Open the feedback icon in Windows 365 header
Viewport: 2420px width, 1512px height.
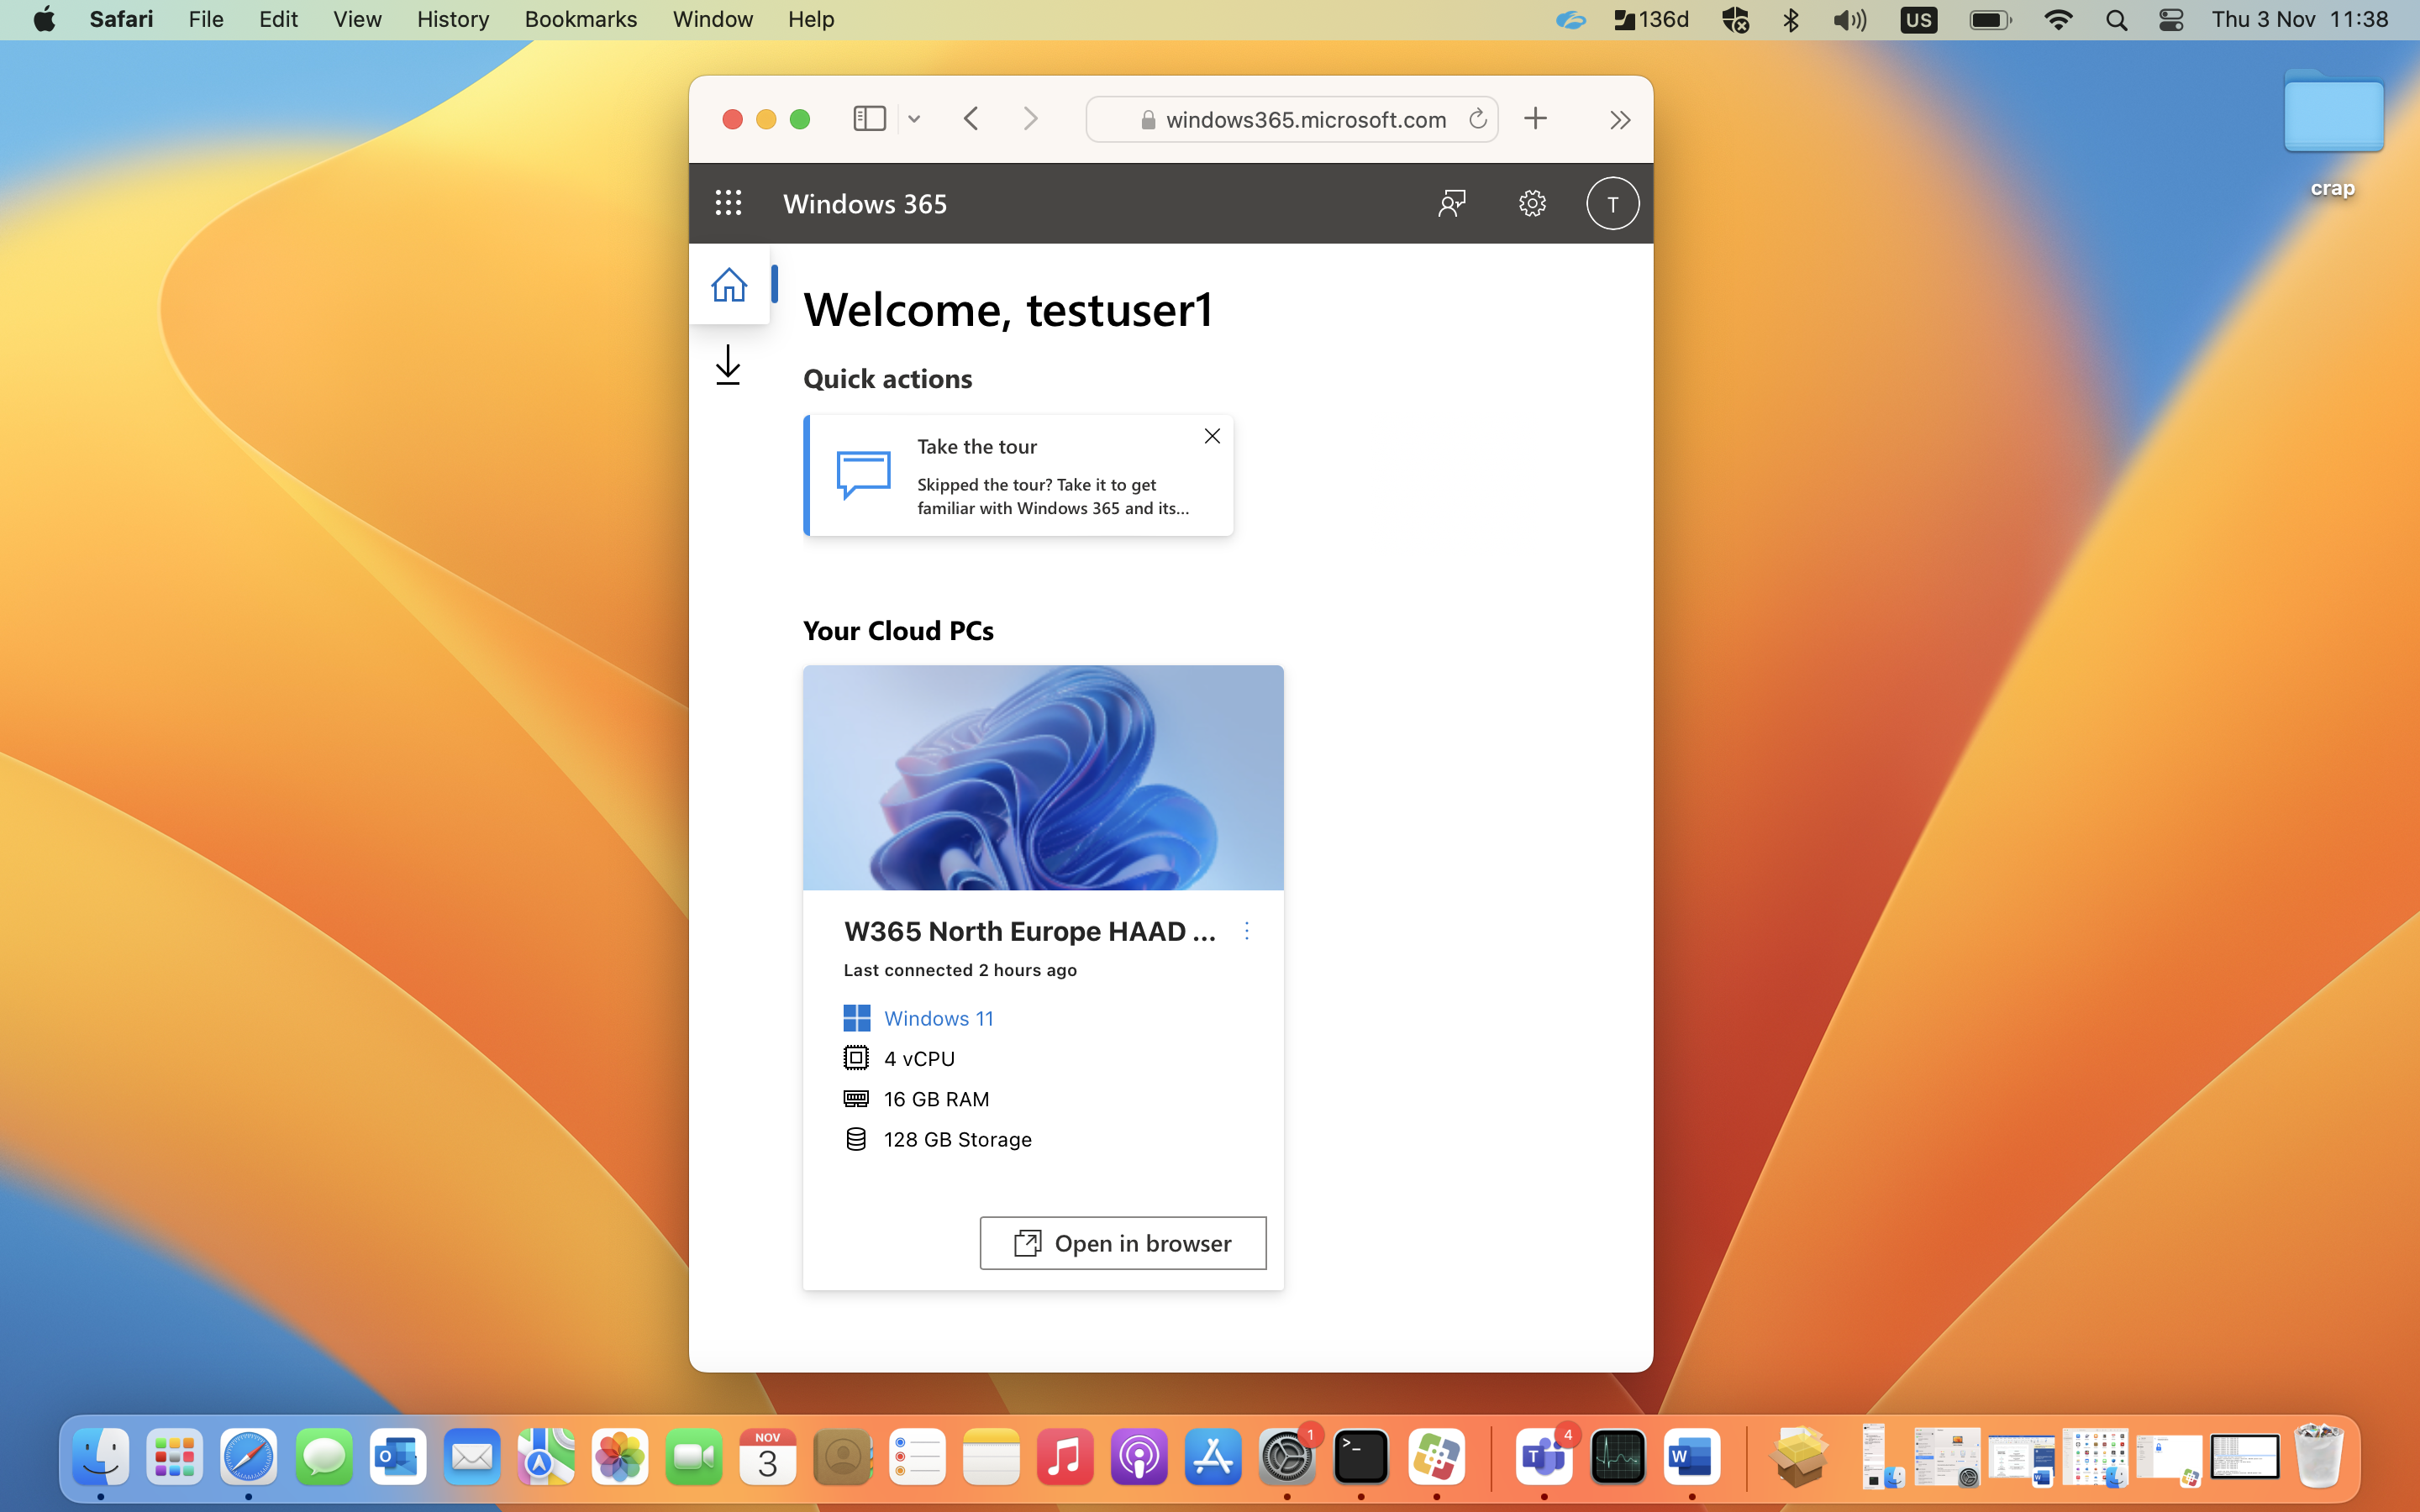[x=1451, y=203]
